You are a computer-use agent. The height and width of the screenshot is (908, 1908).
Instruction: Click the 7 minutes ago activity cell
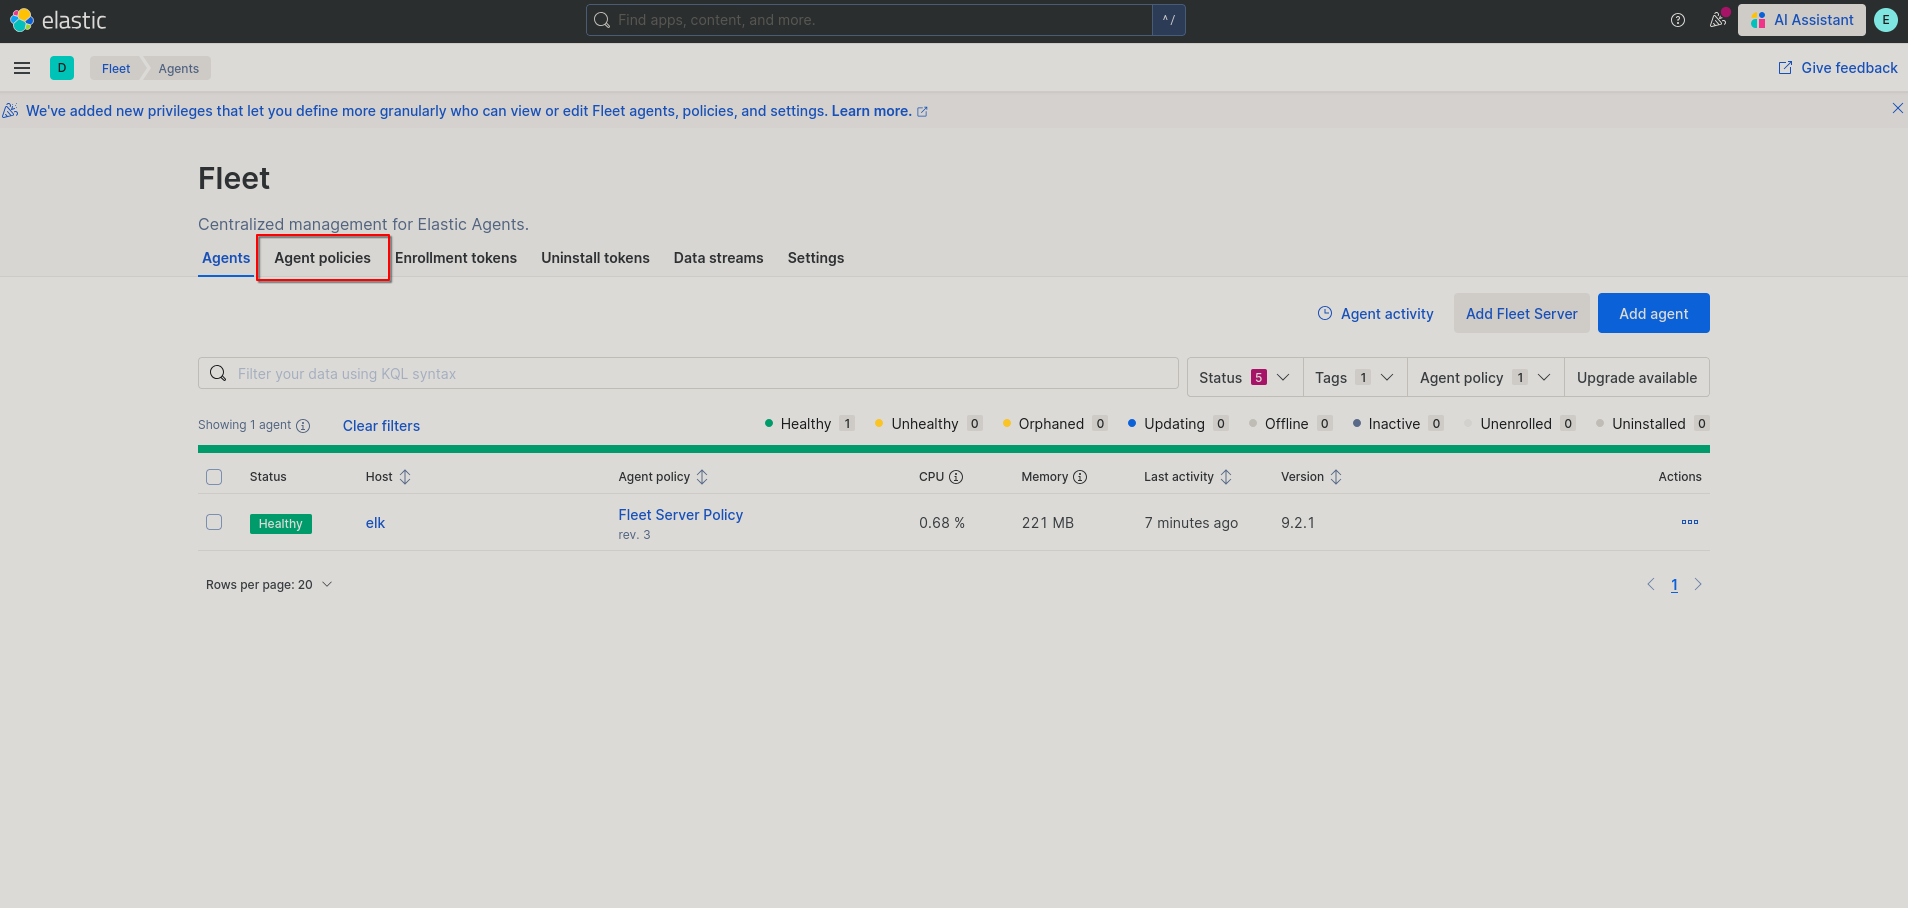[1191, 523]
